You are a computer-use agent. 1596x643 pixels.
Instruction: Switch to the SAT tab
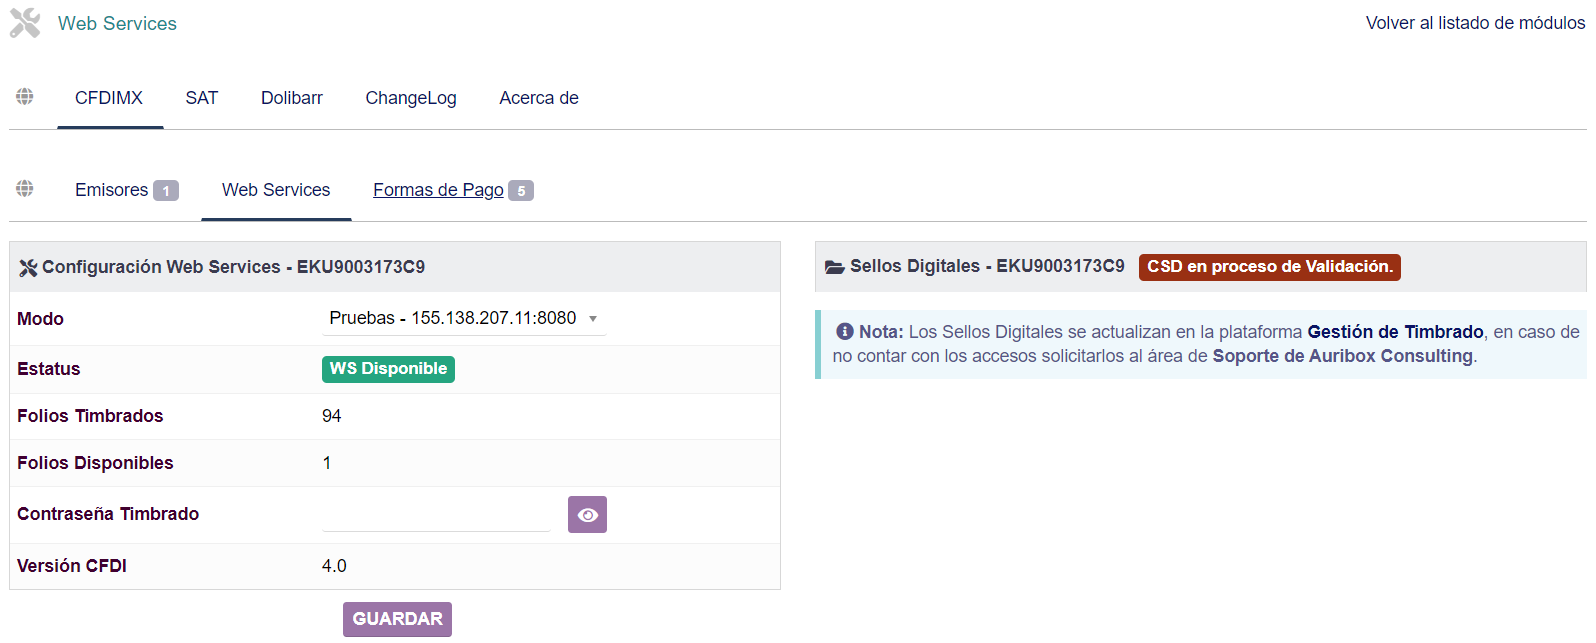(x=201, y=98)
